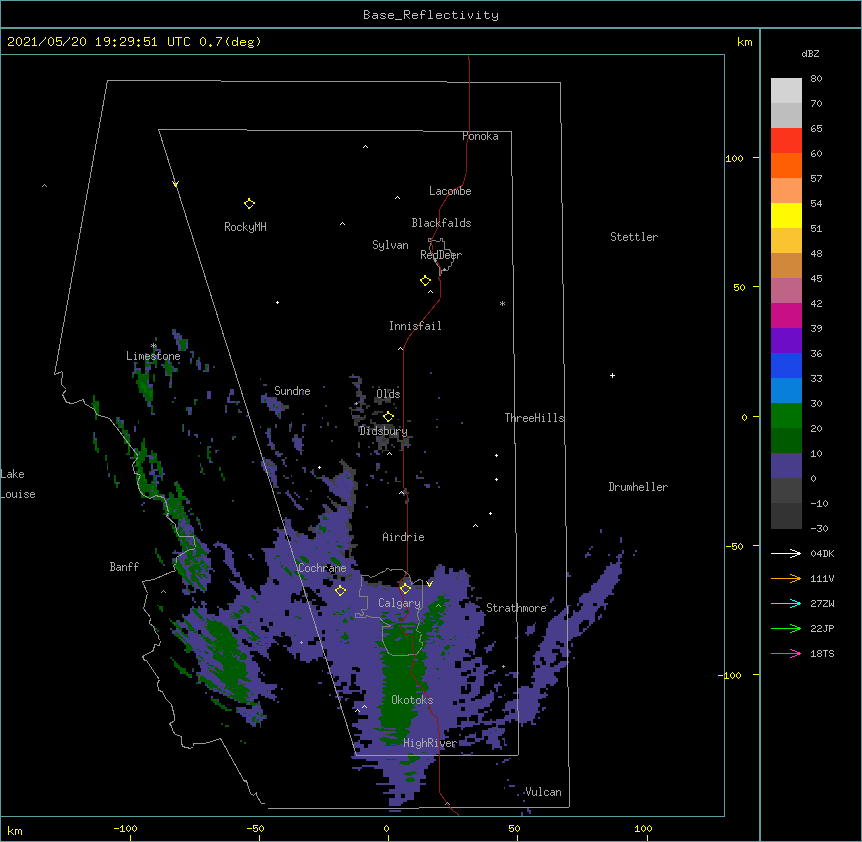Click the white plus marker near ThreeHills
This screenshot has height=842, width=862.
point(612,375)
